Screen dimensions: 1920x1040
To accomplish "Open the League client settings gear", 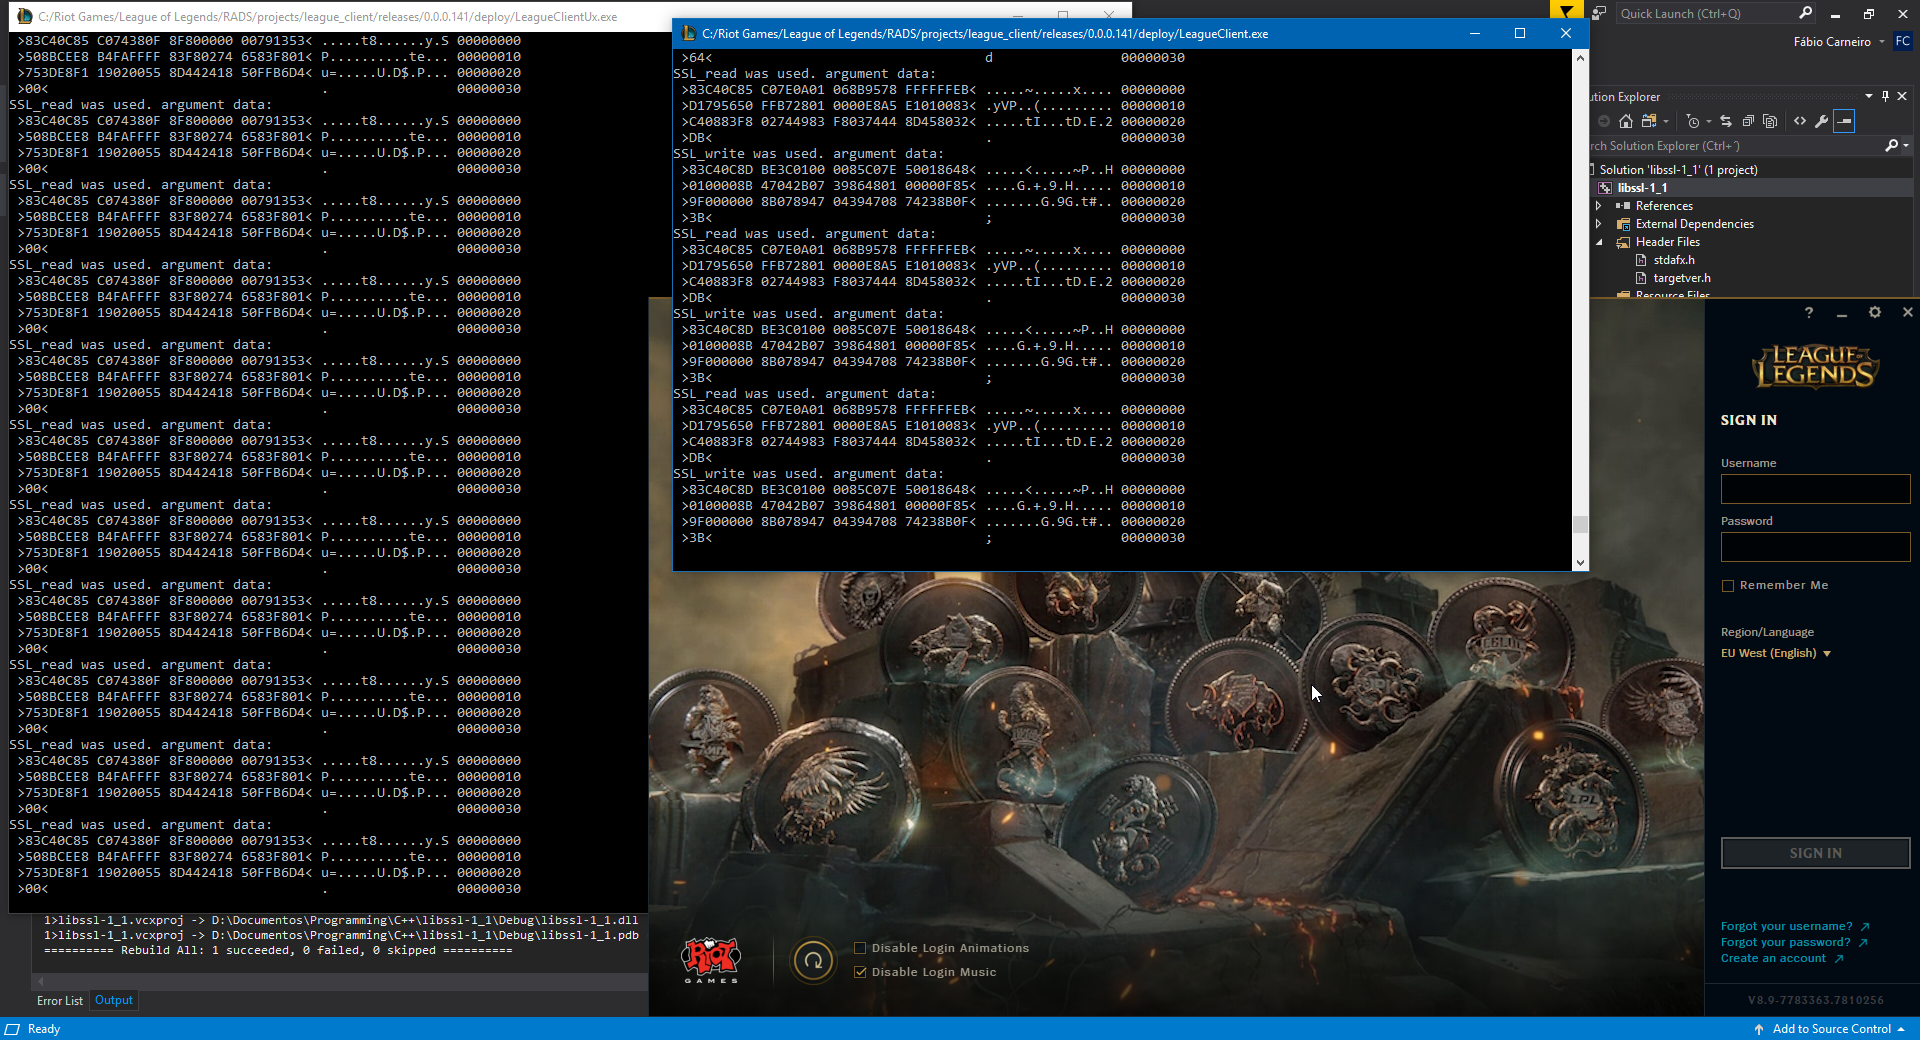I will pos(1874,313).
